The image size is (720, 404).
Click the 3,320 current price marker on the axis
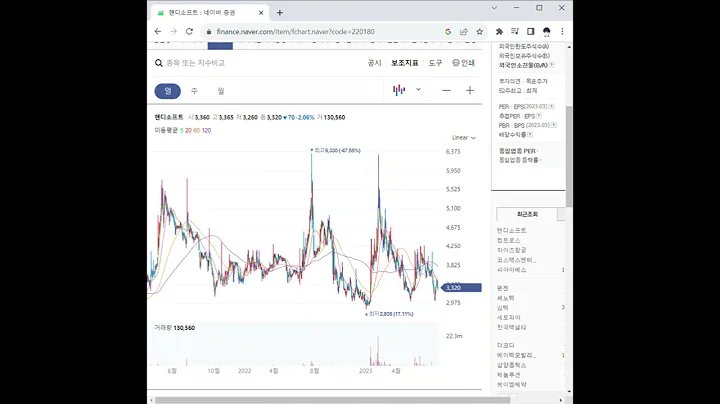coord(461,288)
